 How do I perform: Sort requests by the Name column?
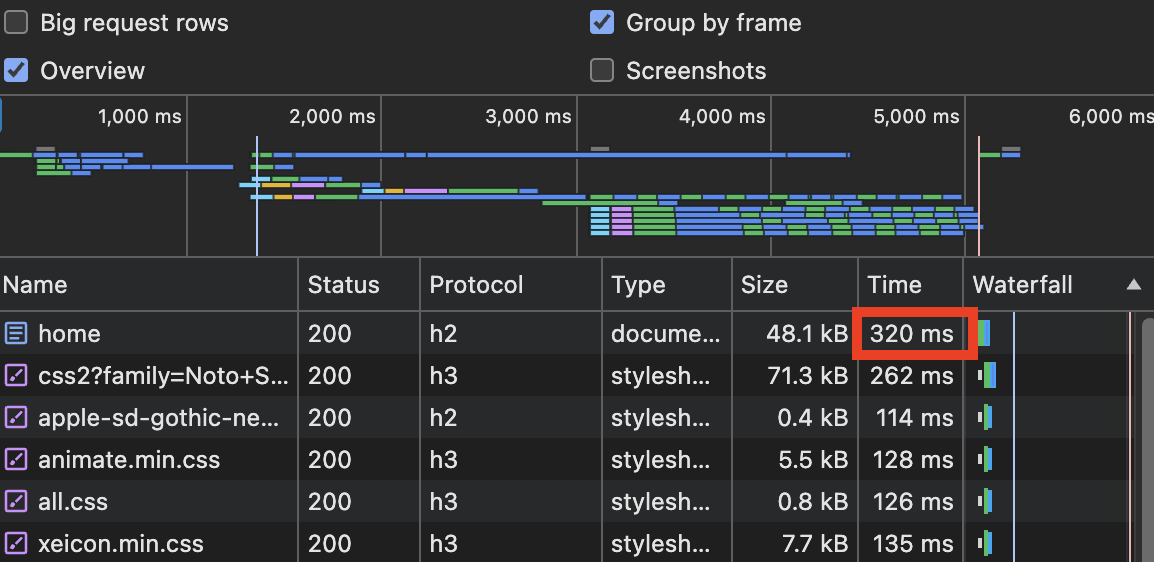(x=149, y=285)
